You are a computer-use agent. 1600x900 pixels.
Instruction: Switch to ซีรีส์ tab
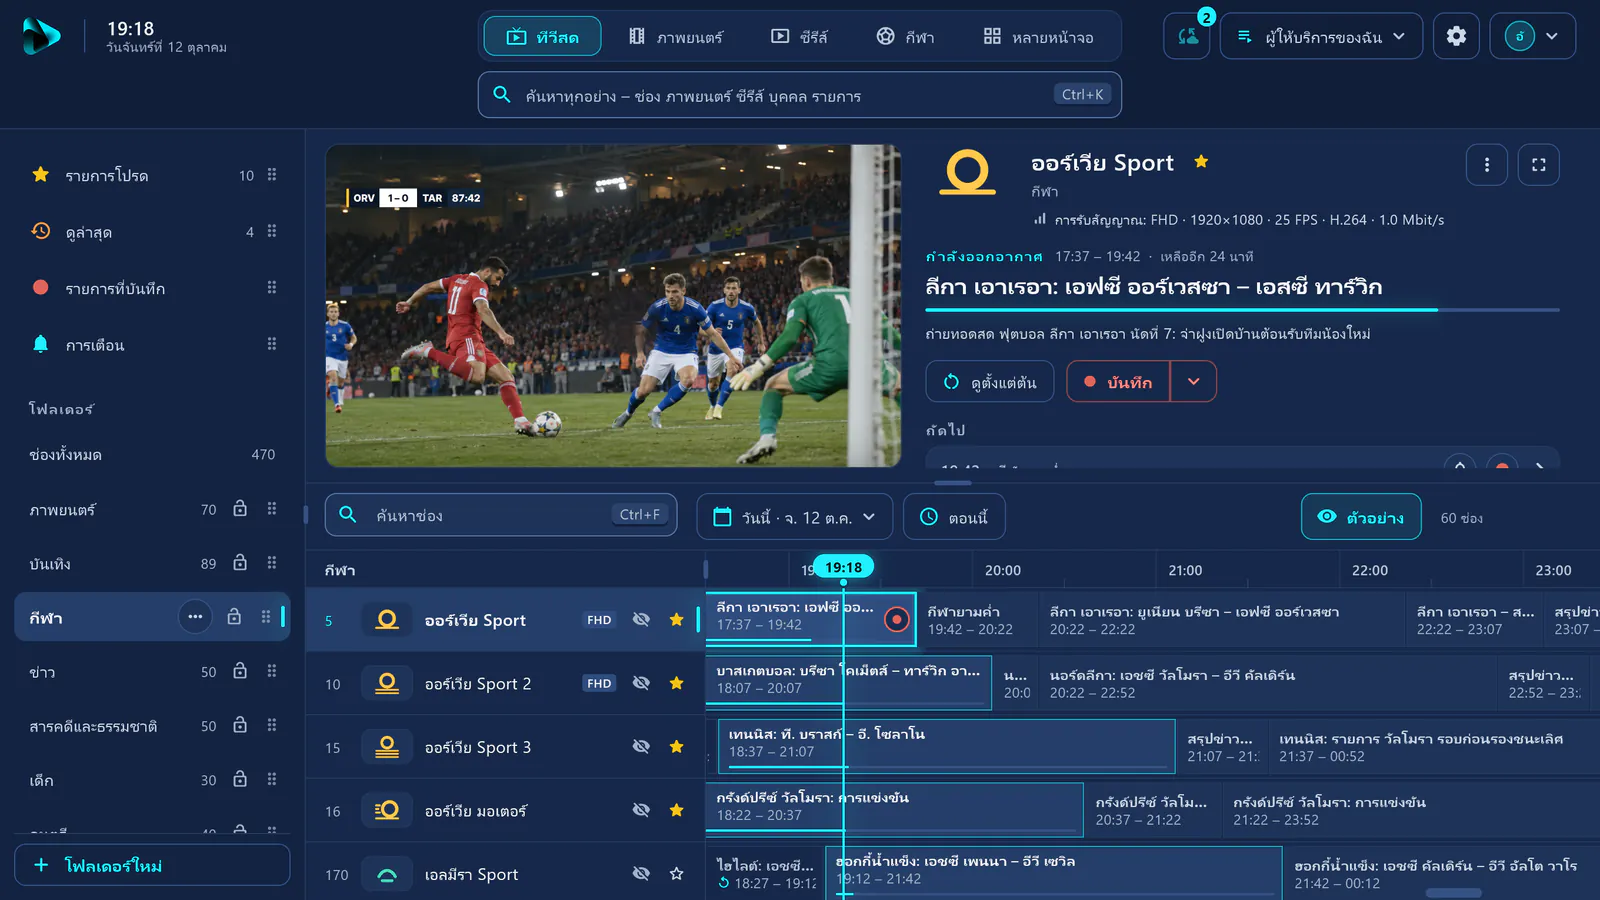[799, 36]
